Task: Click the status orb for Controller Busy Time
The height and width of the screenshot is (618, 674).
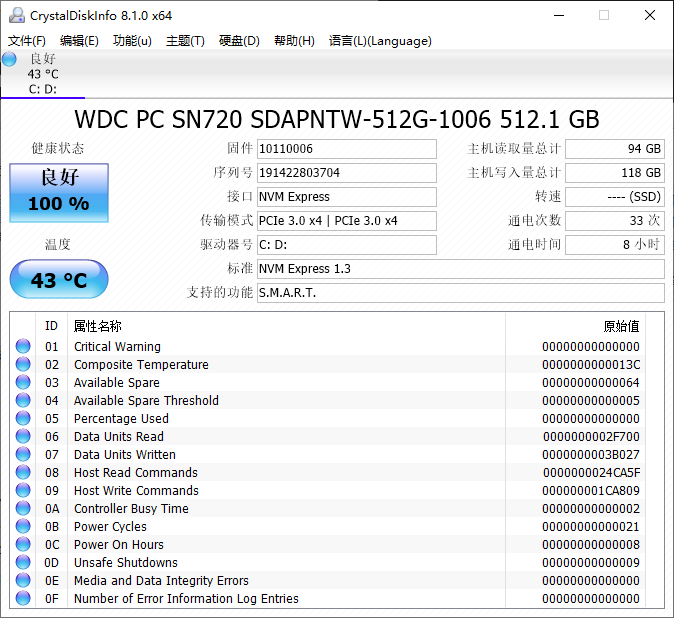Action: click(x=23, y=508)
